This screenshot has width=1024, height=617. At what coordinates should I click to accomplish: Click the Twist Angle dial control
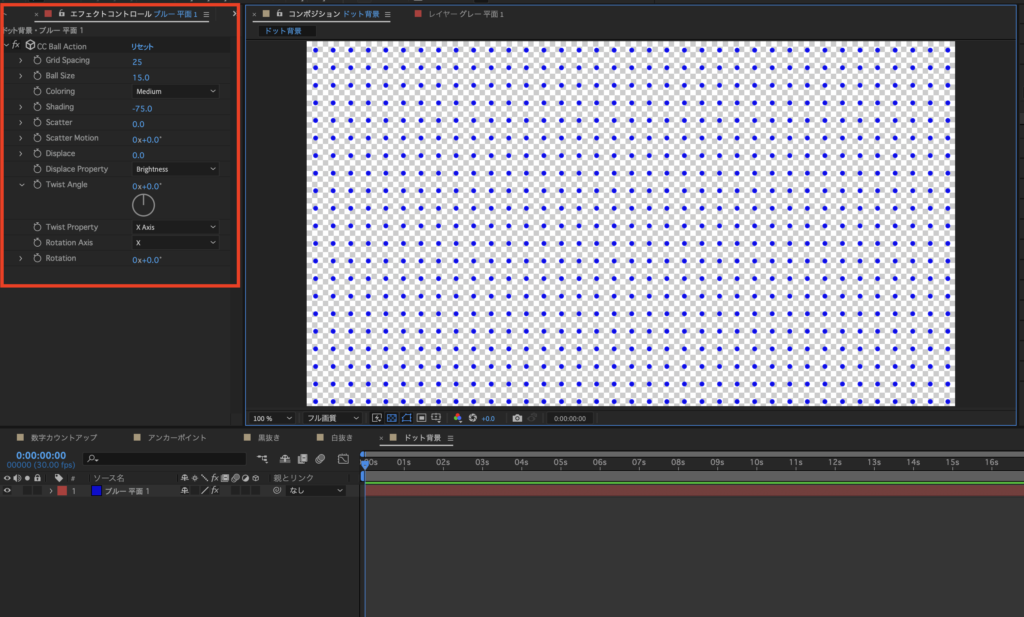click(143, 205)
